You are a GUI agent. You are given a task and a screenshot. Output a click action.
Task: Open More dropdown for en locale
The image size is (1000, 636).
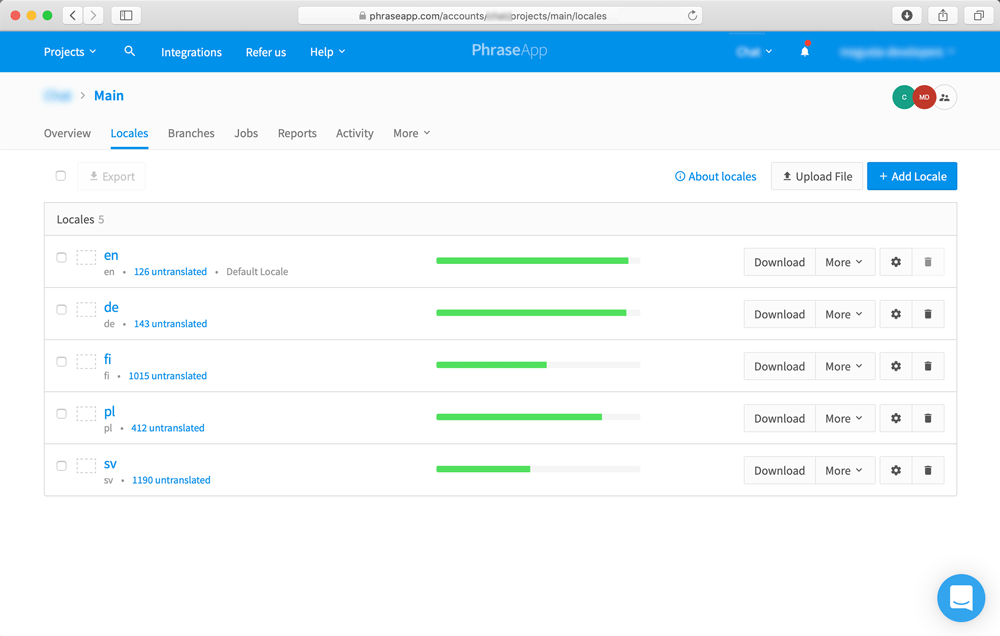click(x=844, y=262)
